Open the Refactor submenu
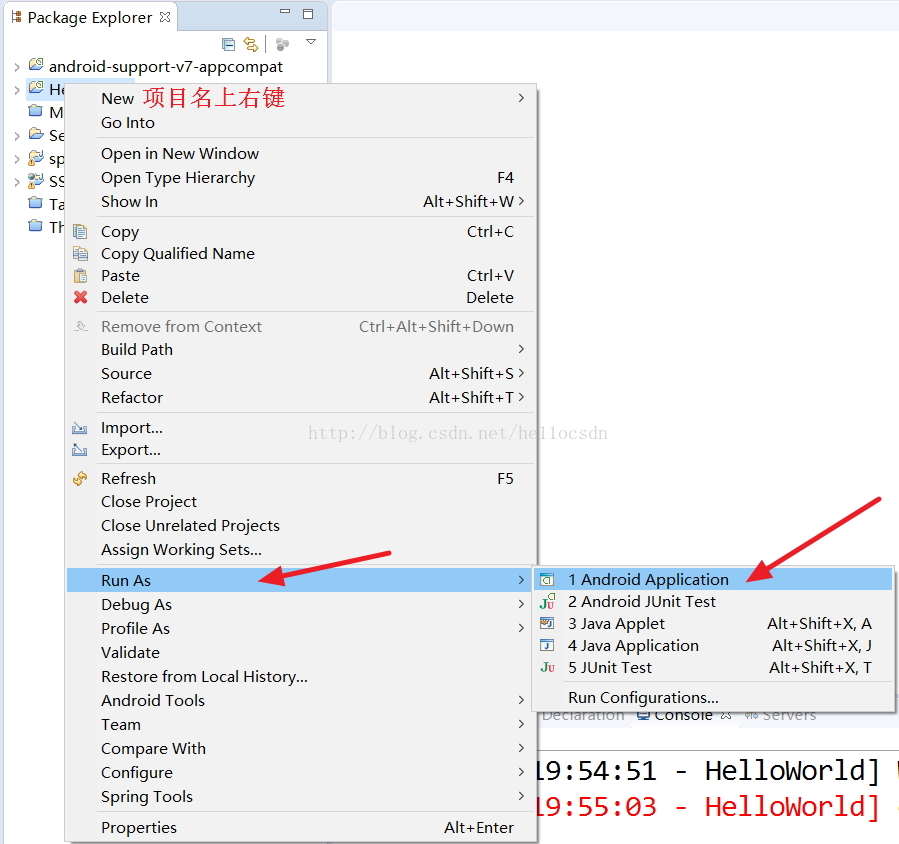The width and height of the screenshot is (899, 844). (x=301, y=398)
